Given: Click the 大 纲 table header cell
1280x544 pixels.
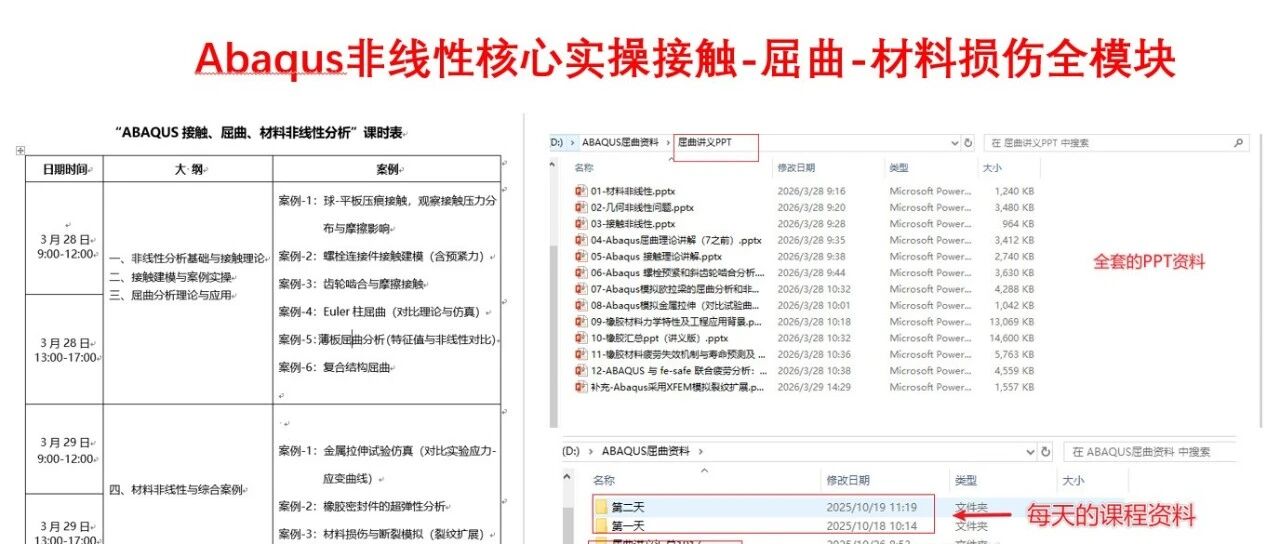Looking at the screenshot, I should click(188, 169).
